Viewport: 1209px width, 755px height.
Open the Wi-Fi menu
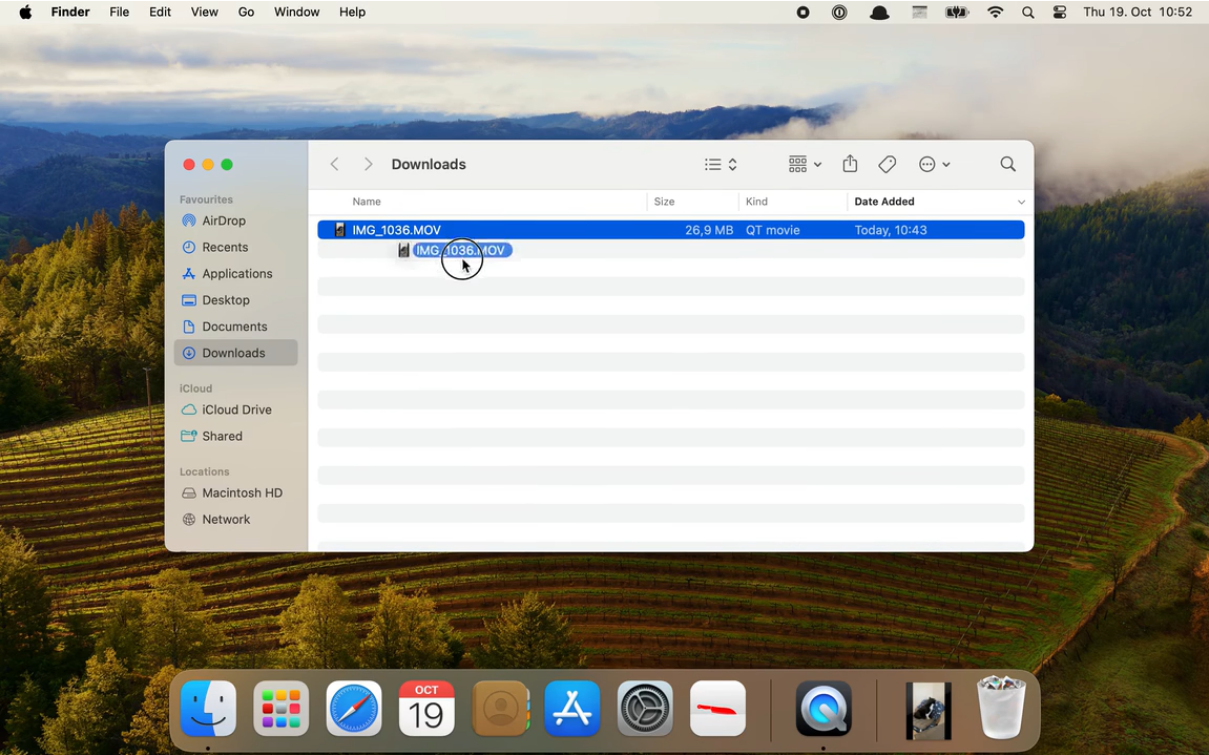tap(995, 12)
